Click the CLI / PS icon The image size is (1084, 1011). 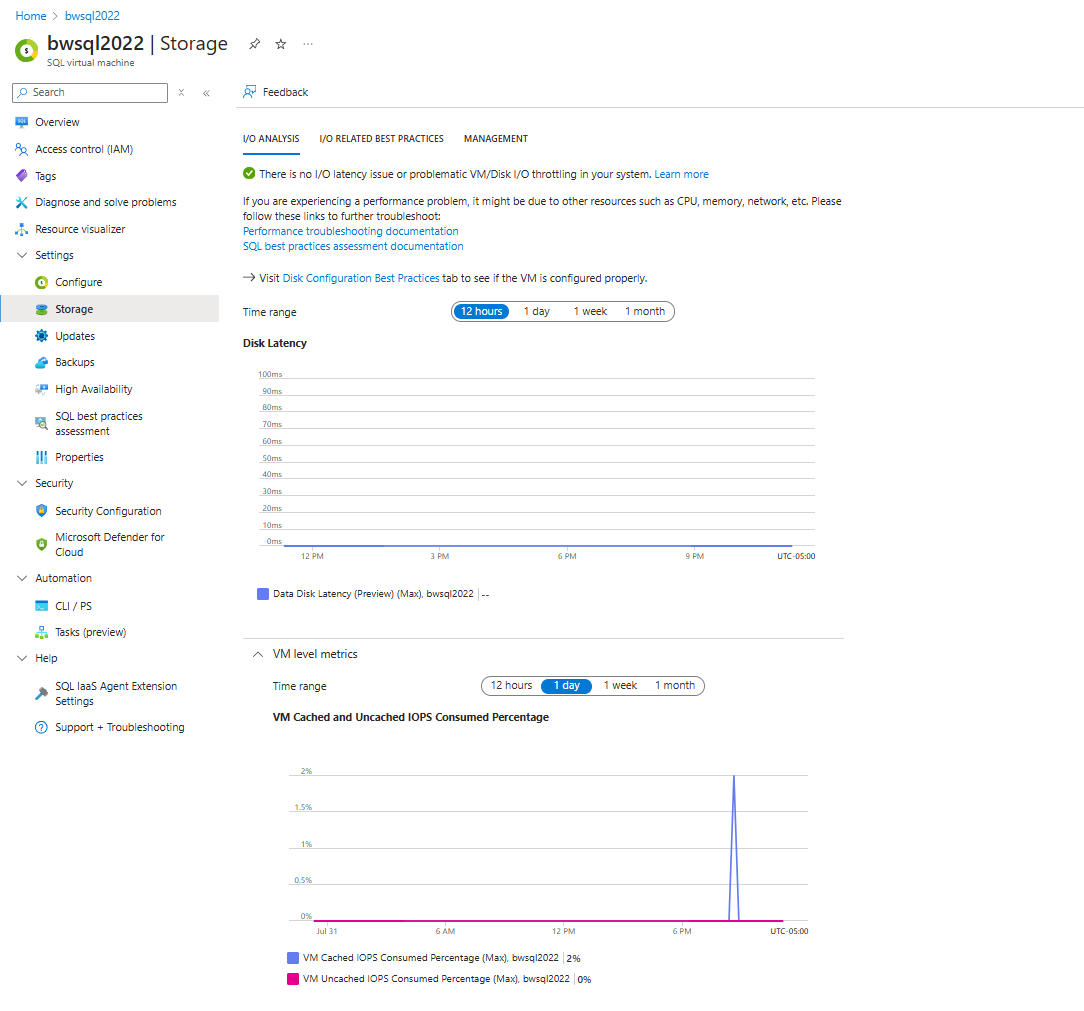tap(41, 606)
